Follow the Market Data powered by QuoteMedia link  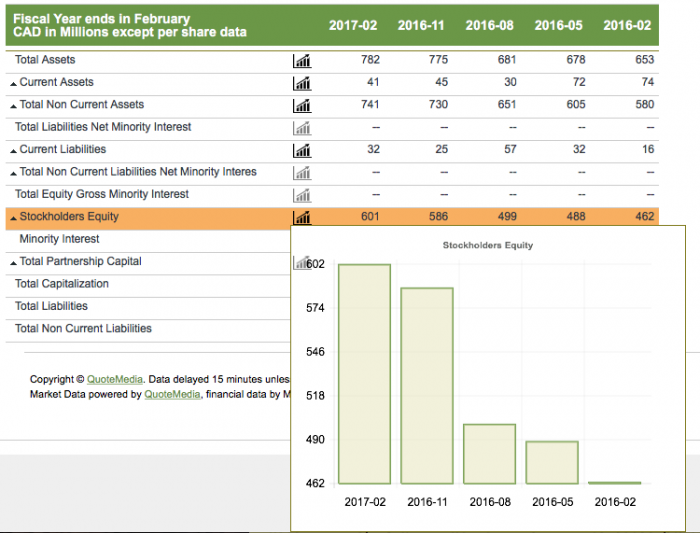(x=172, y=394)
